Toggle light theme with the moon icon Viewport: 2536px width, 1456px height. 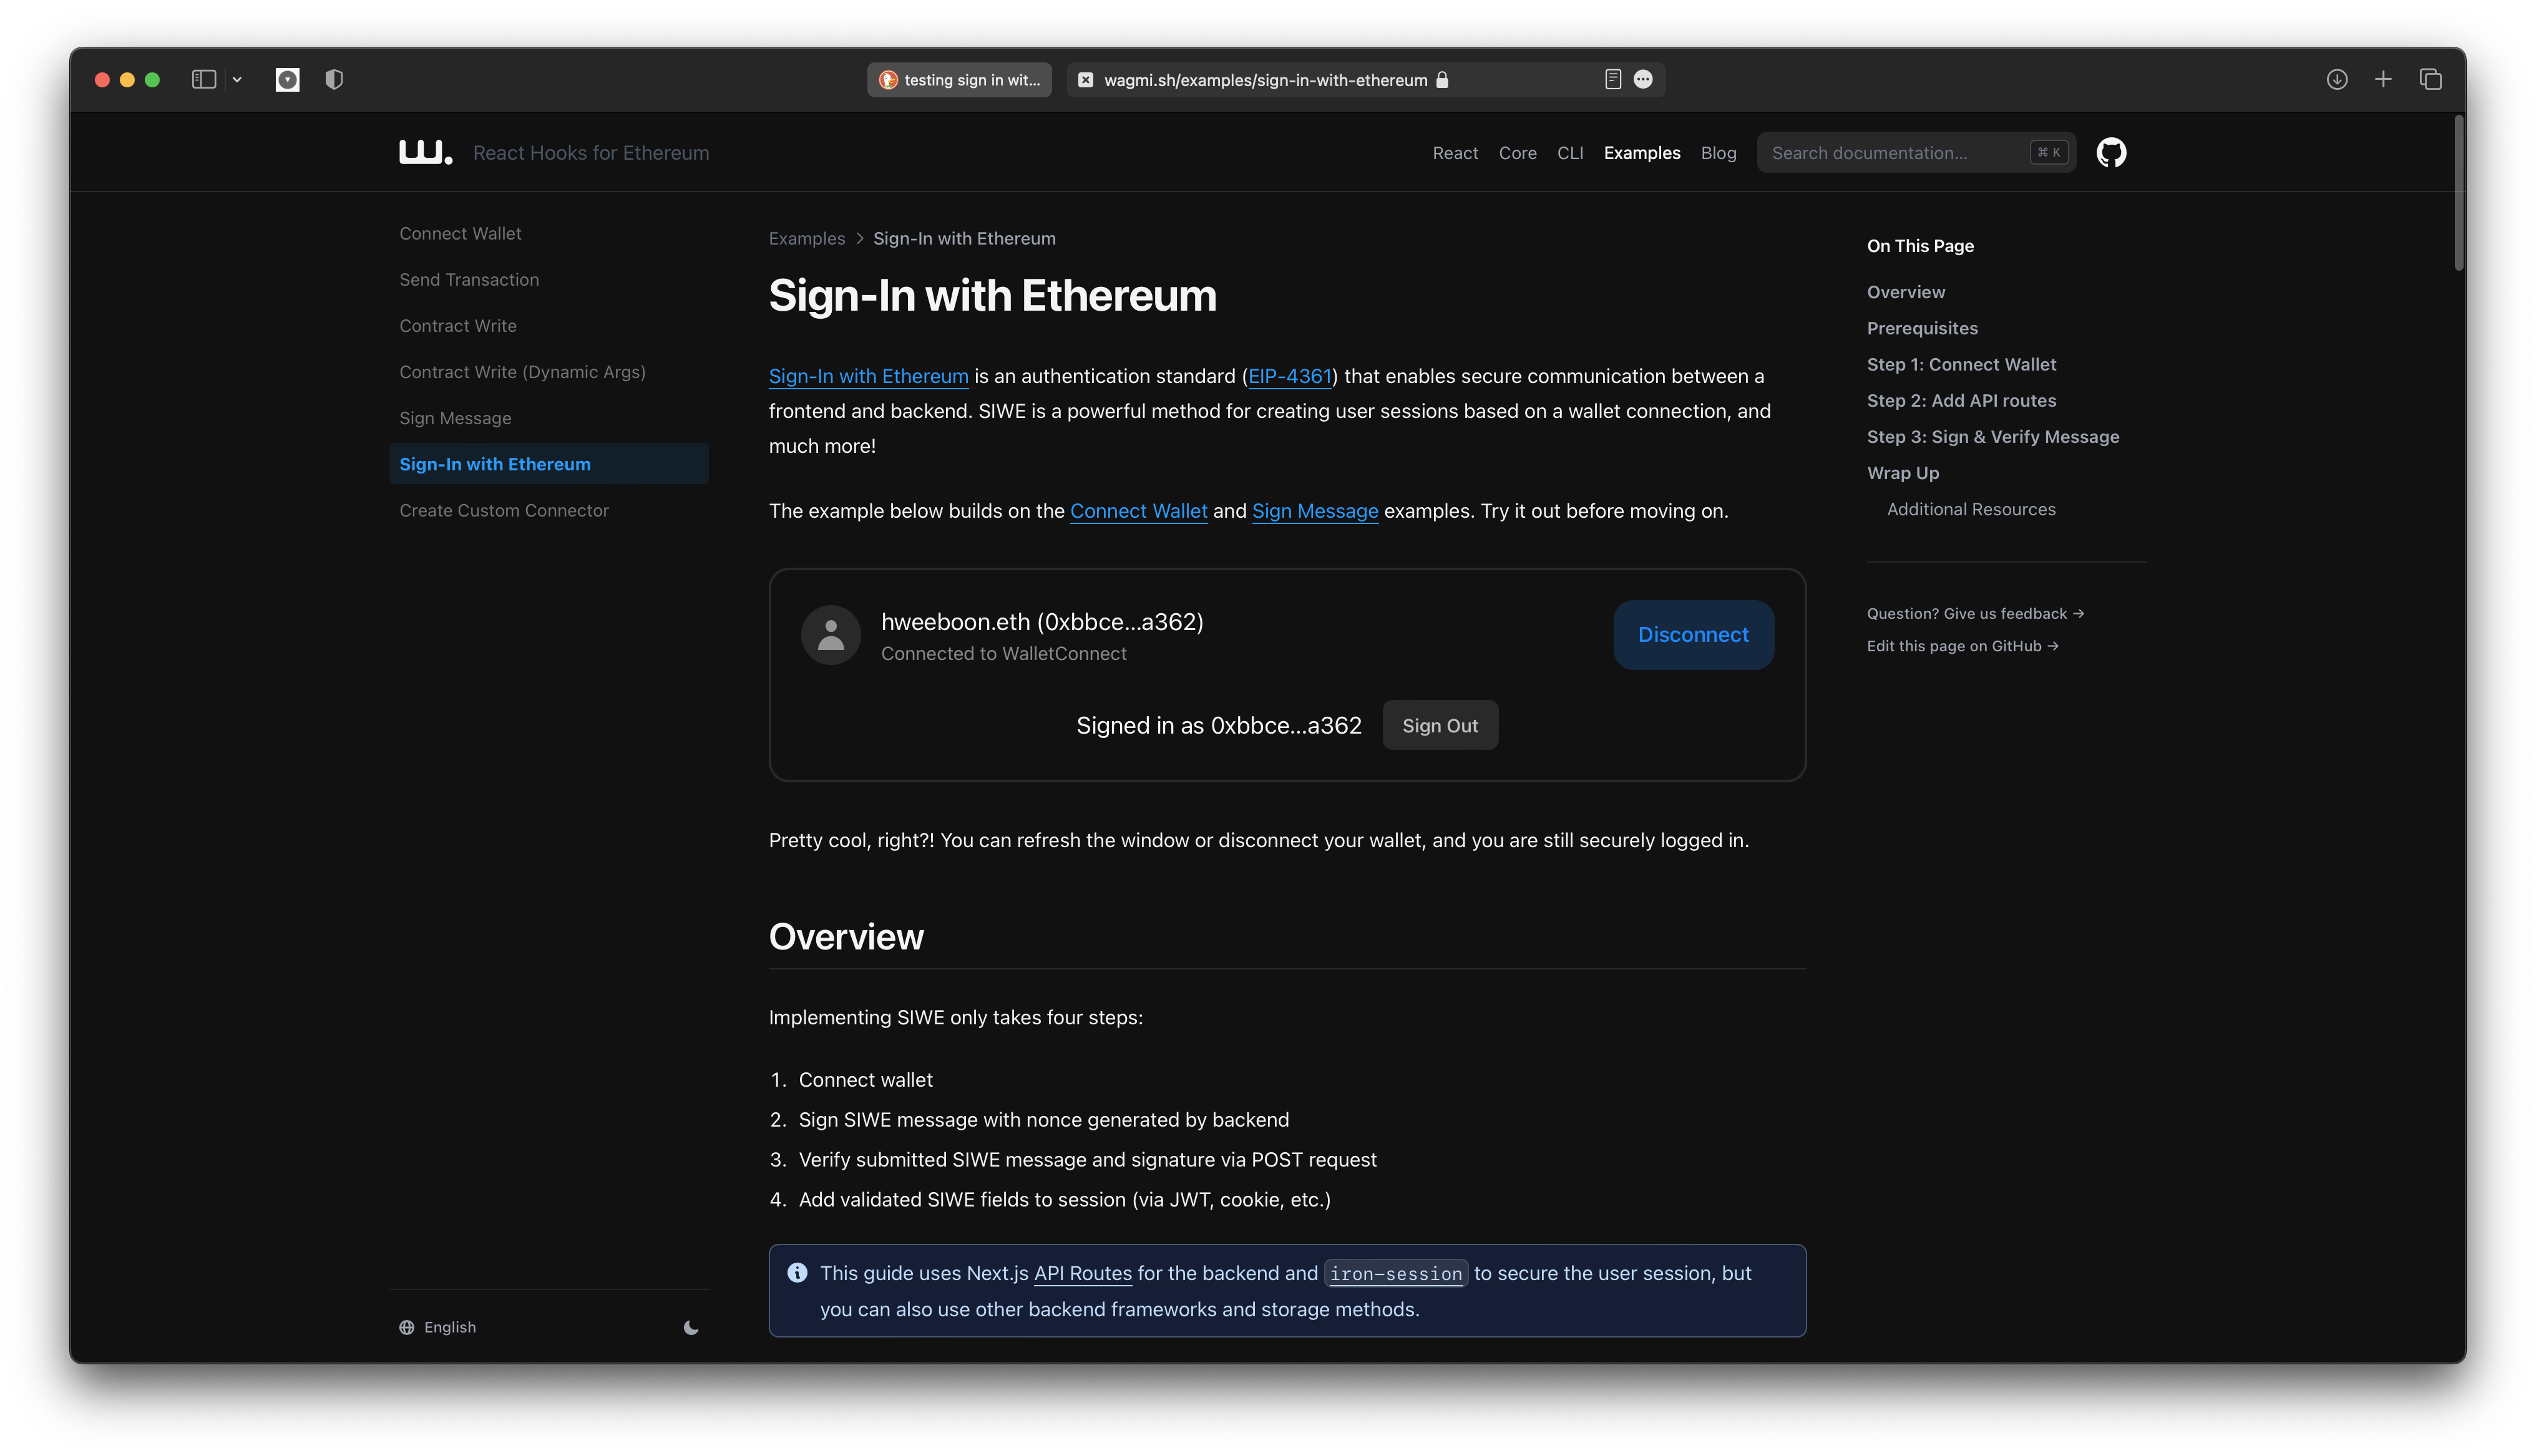[x=691, y=1327]
